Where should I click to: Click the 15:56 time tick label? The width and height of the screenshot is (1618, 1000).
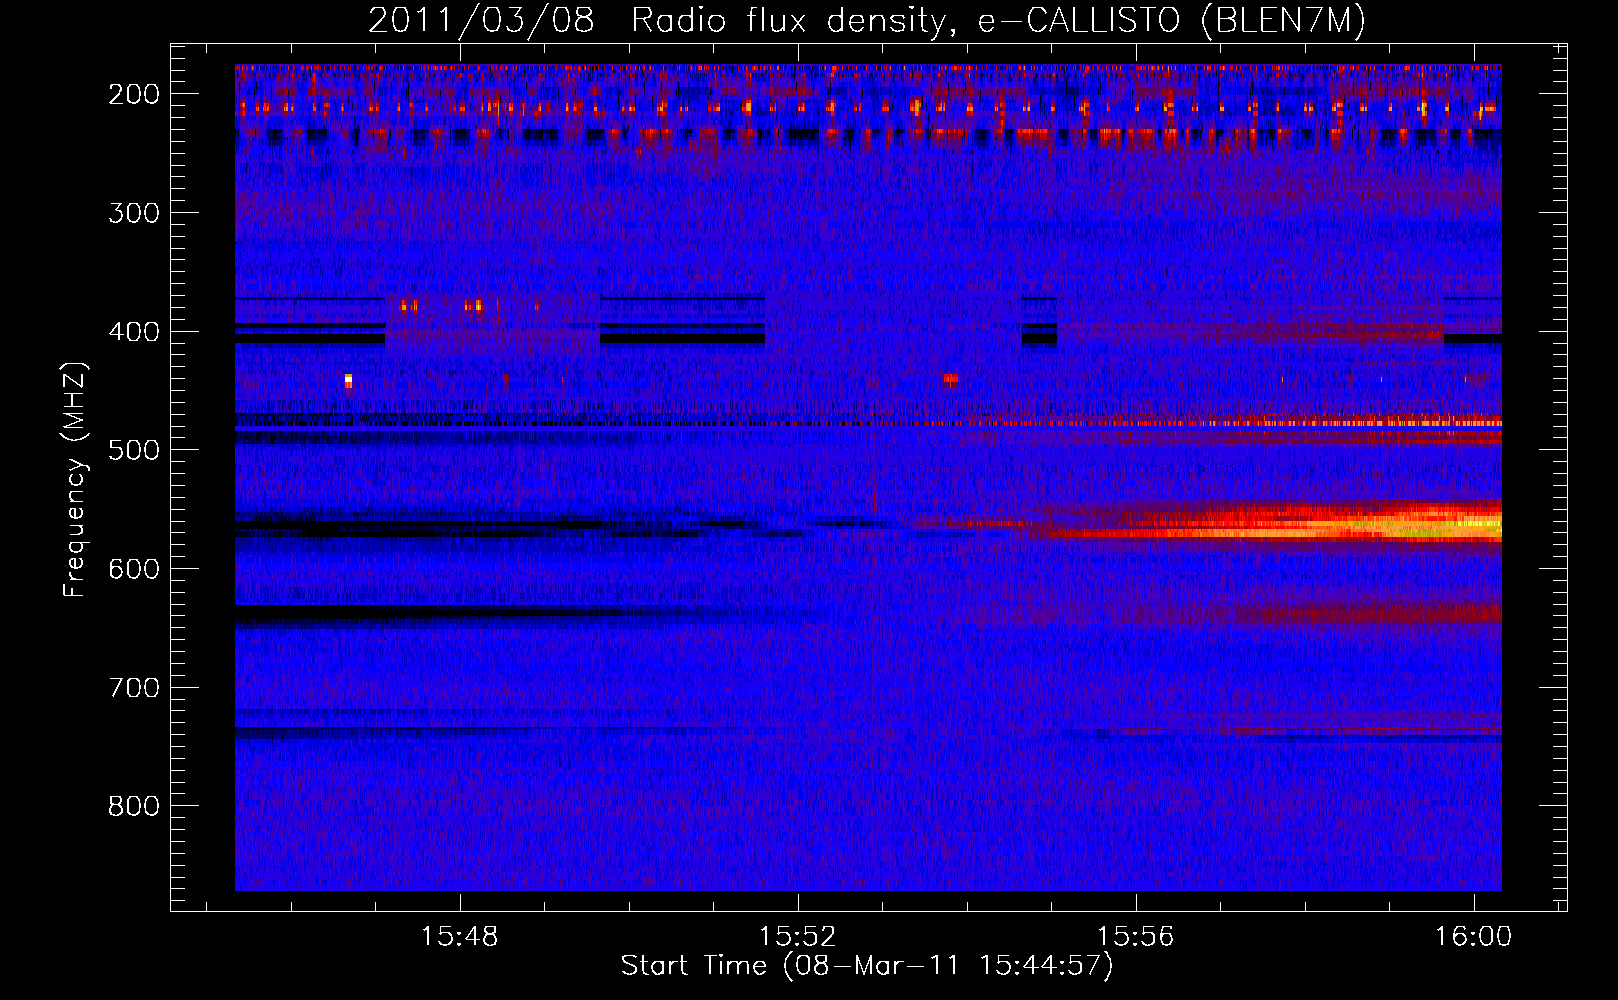tap(1136, 937)
